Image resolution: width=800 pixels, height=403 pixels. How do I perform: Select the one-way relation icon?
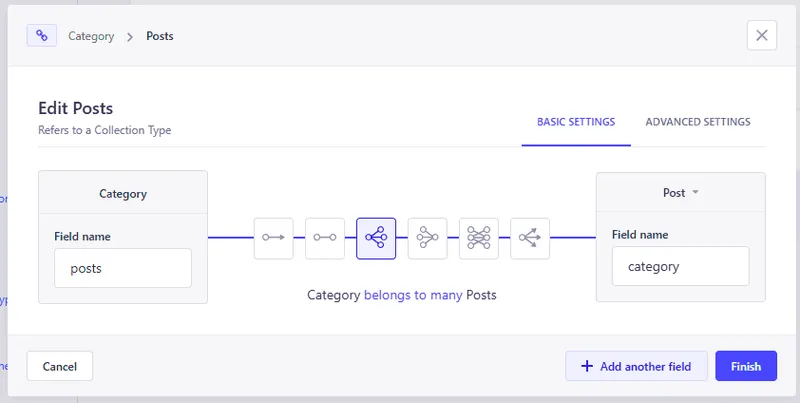click(273, 238)
